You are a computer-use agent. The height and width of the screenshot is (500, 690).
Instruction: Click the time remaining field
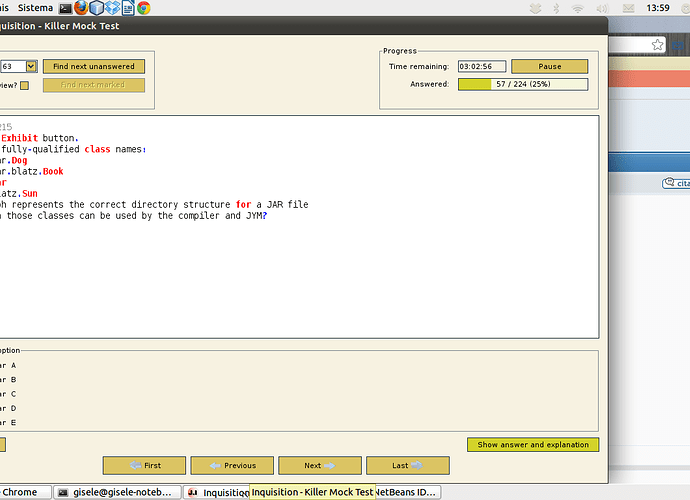pos(482,66)
